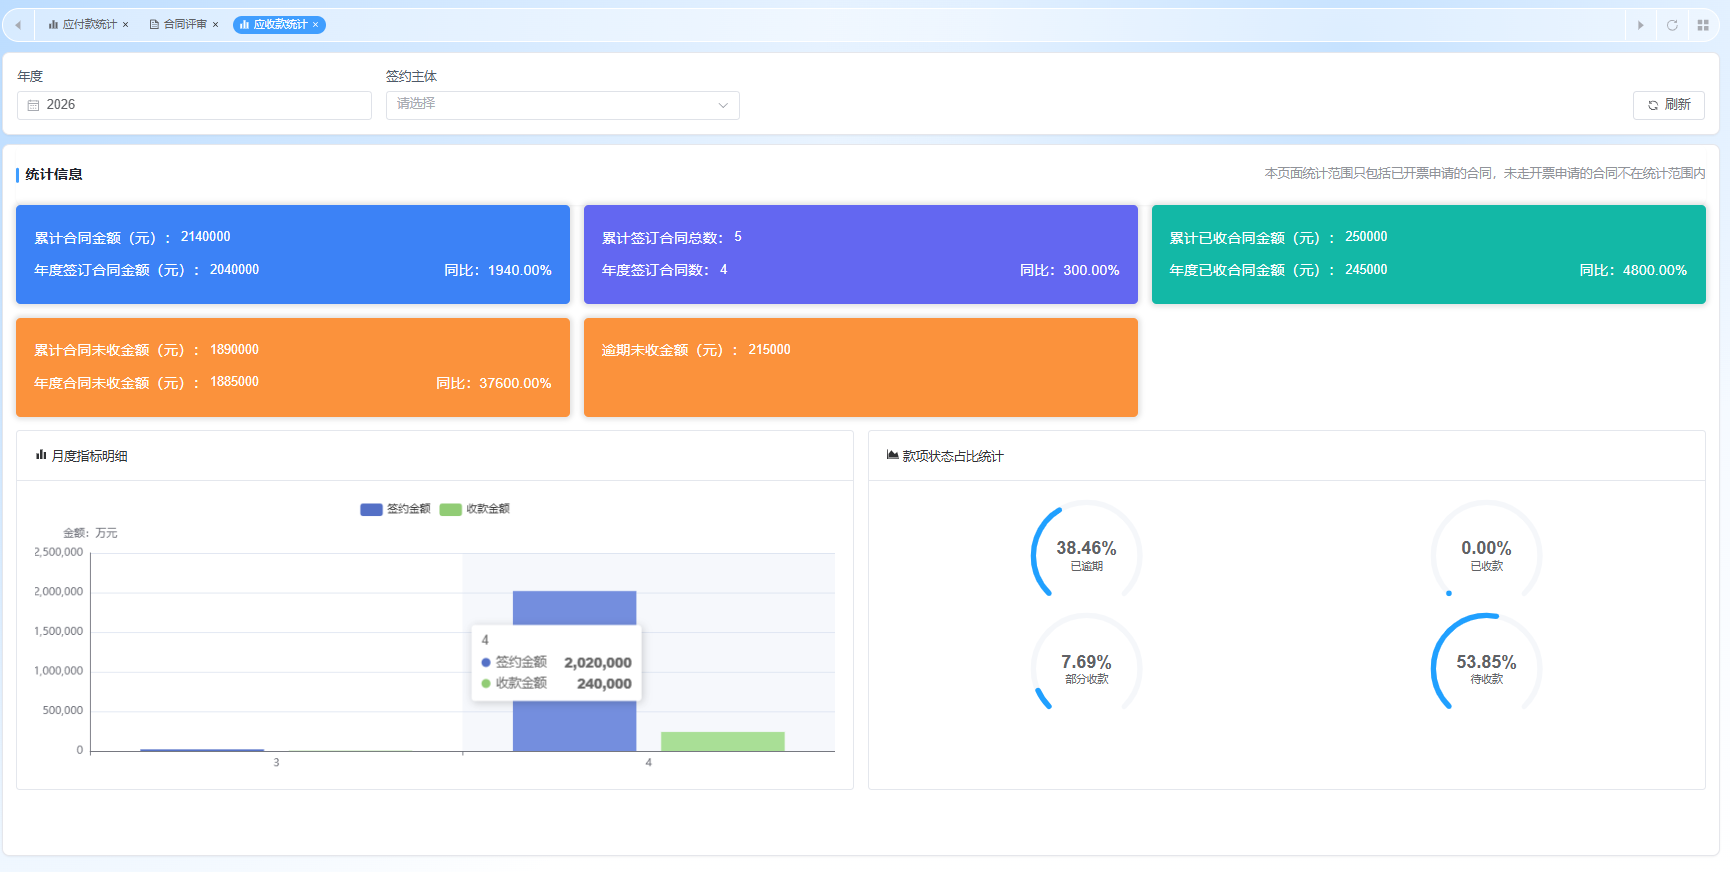Viewport: 1730px width, 872px height.
Task: Click the 刷新 button
Action: point(1669,105)
